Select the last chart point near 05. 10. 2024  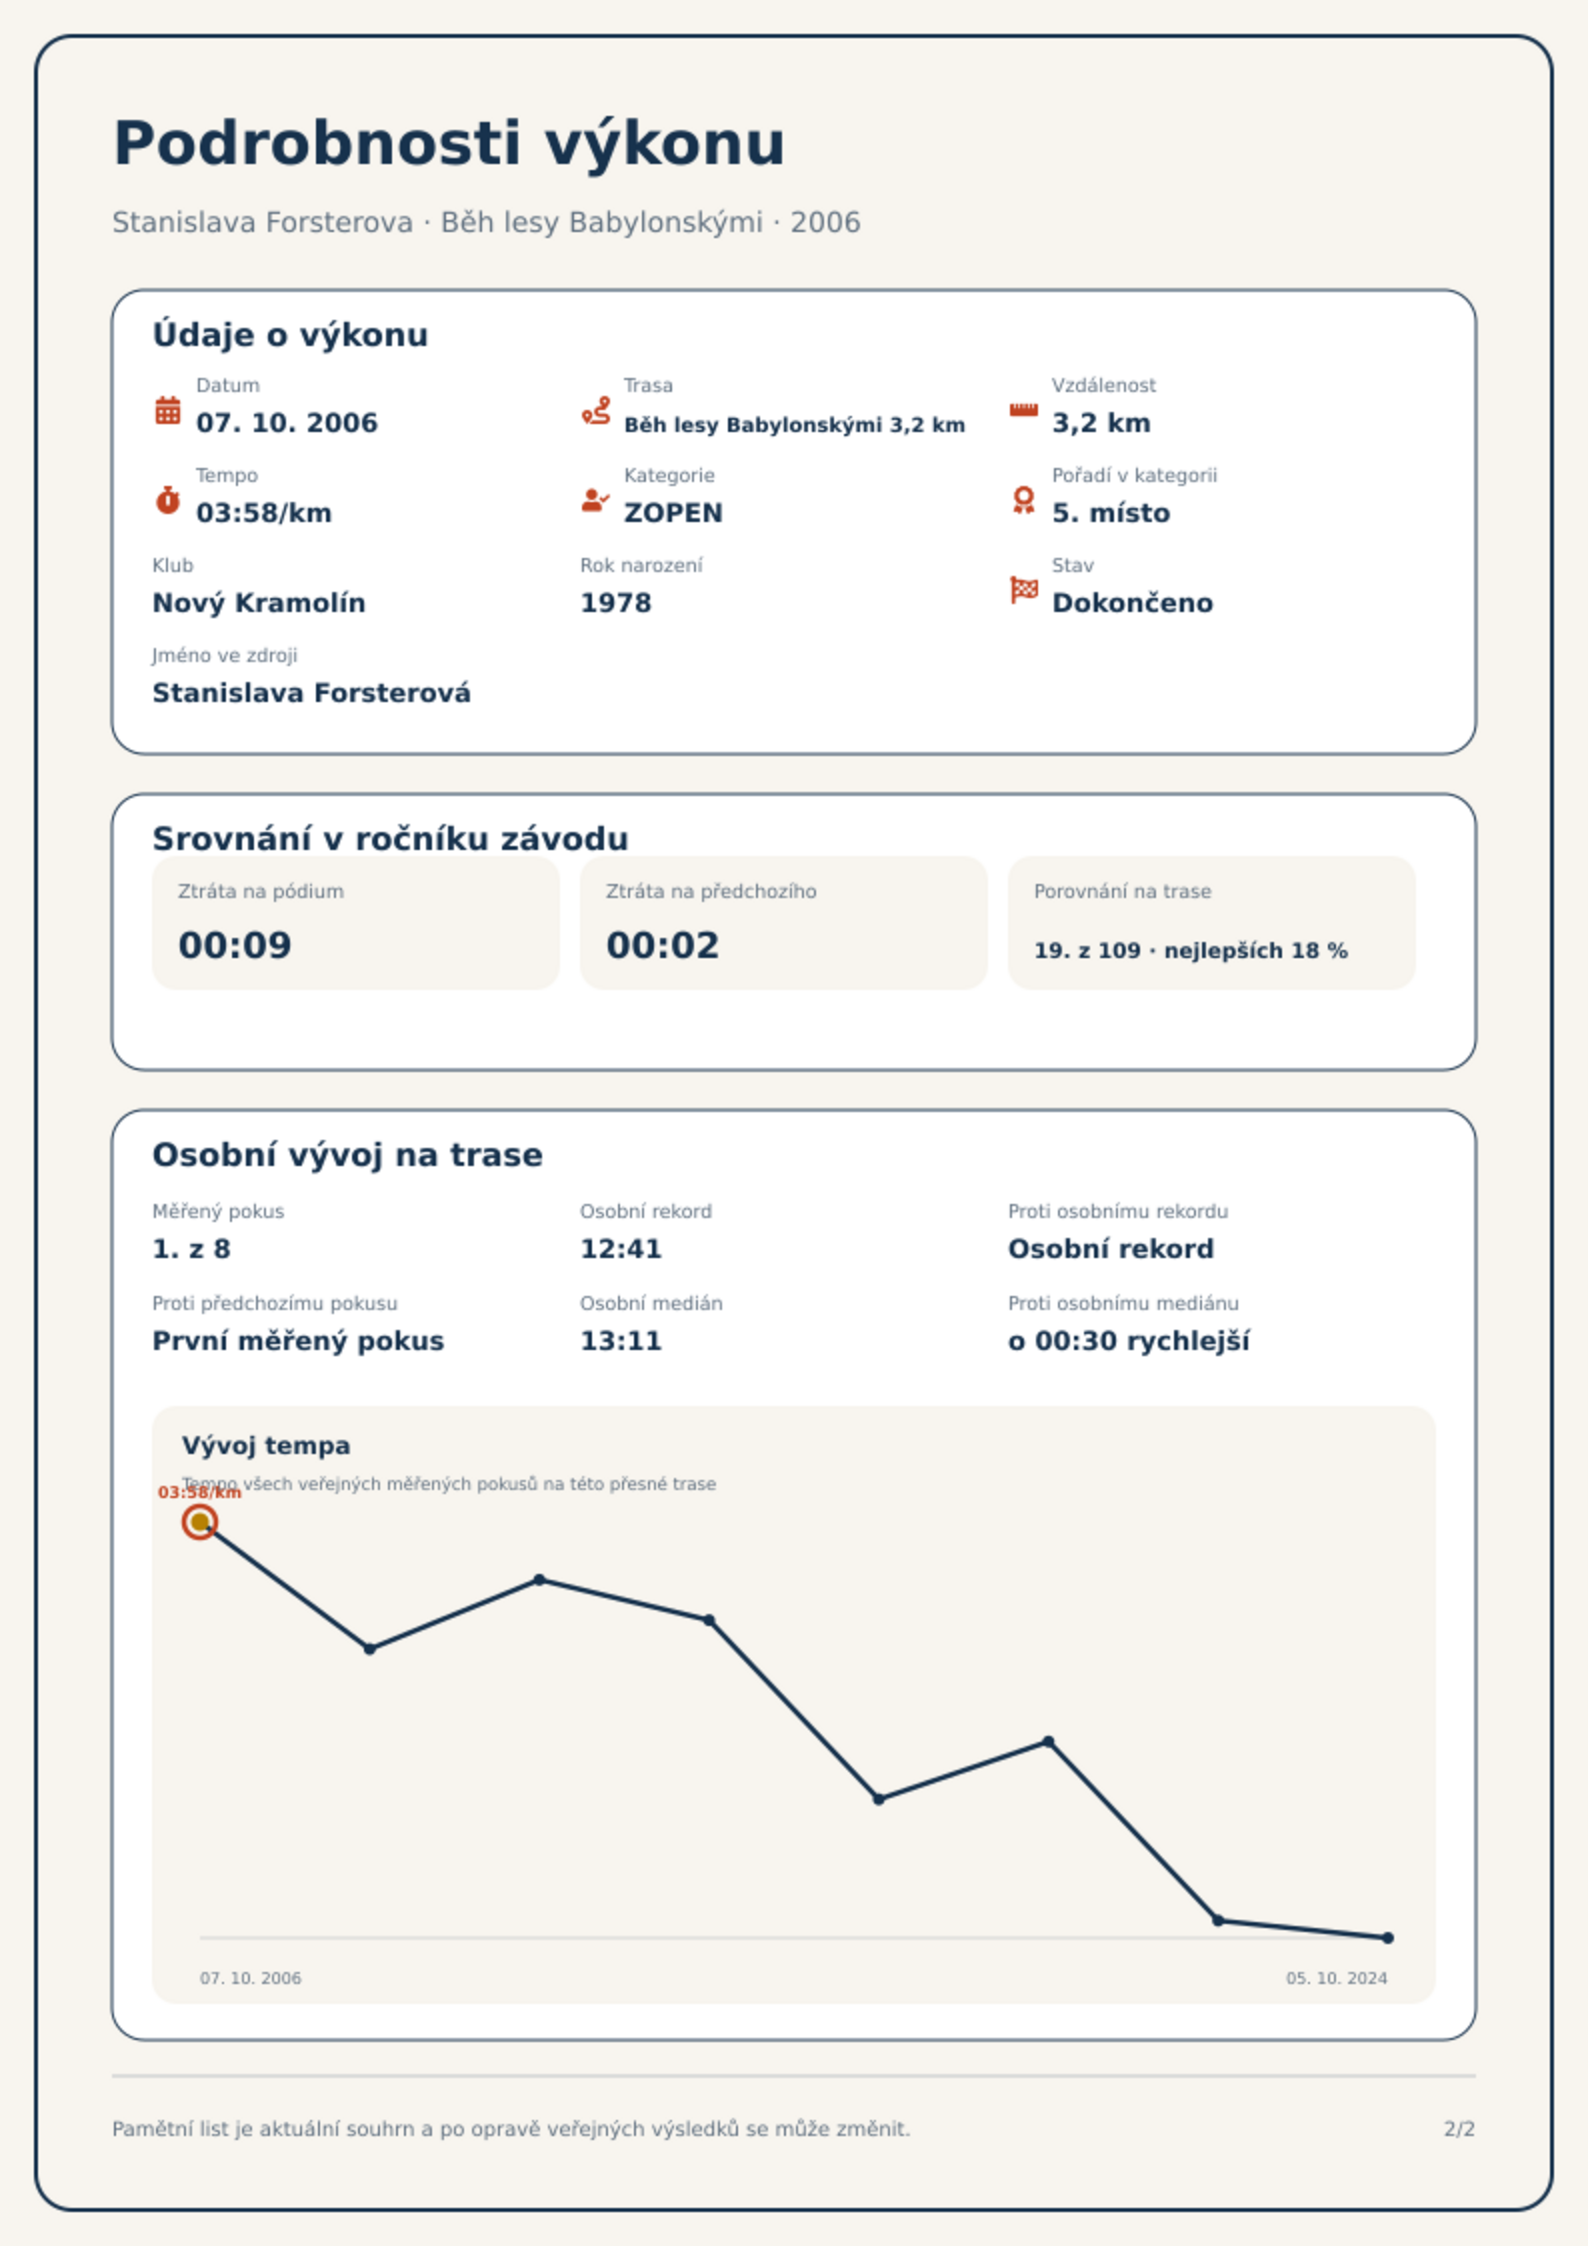click(x=1387, y=1938)
